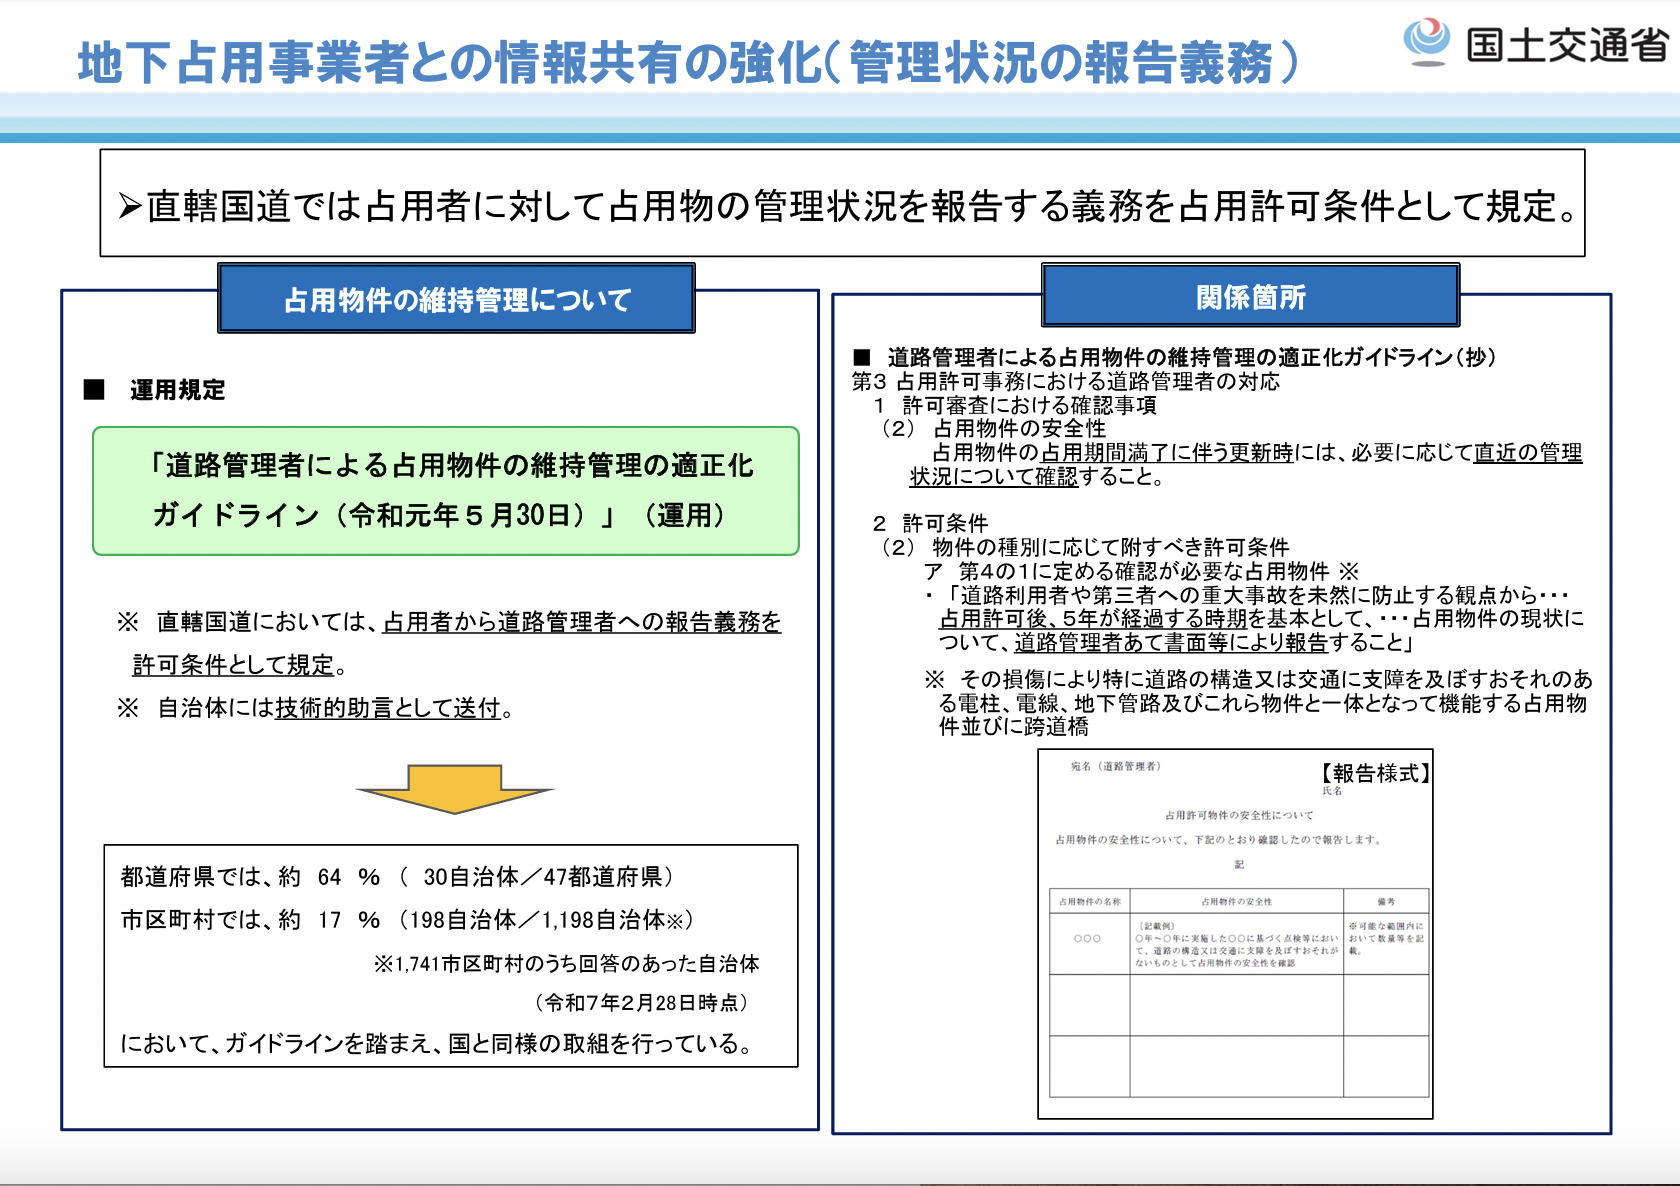Image resolution: width=1680 pixels, height=1186 pixels.
Task: Click the blue header 関係箇所
Action: point(1251,296)
